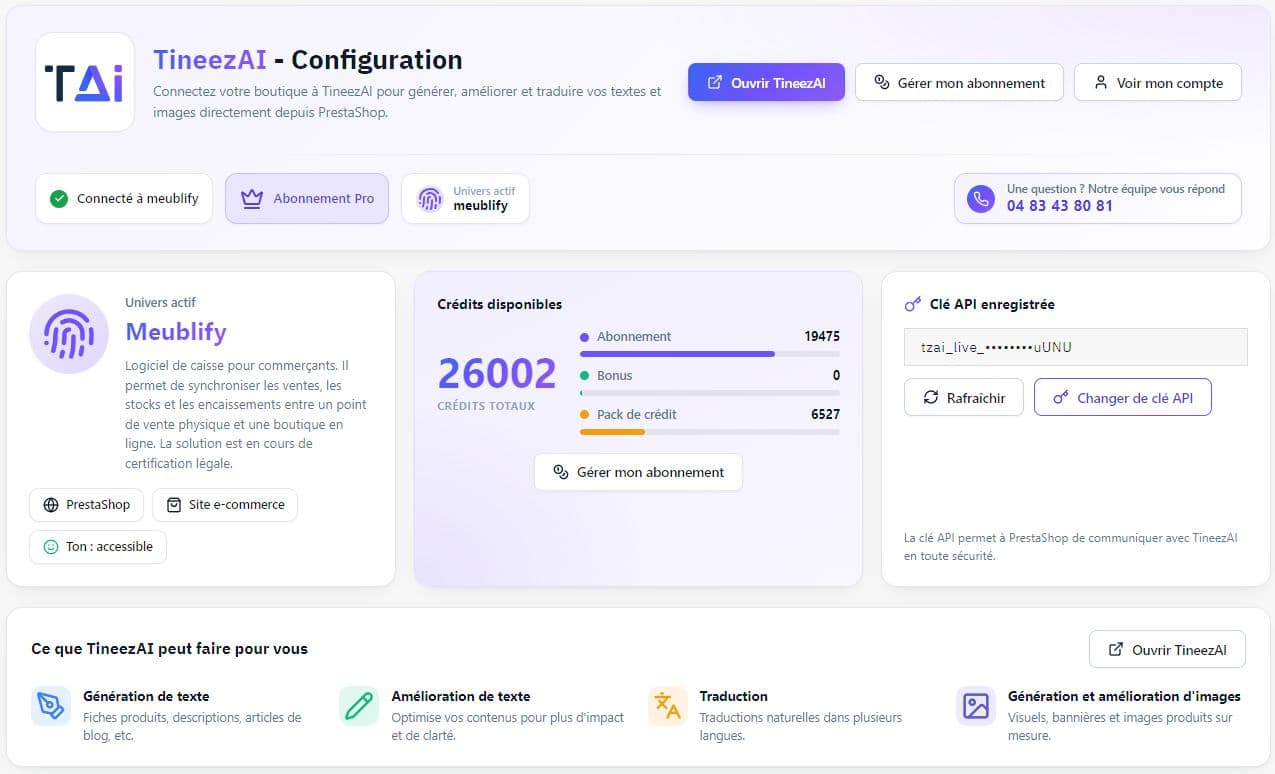Click the 19475 Abonnement credit value
Screen dimensions: 1275x774
(822, 337)
